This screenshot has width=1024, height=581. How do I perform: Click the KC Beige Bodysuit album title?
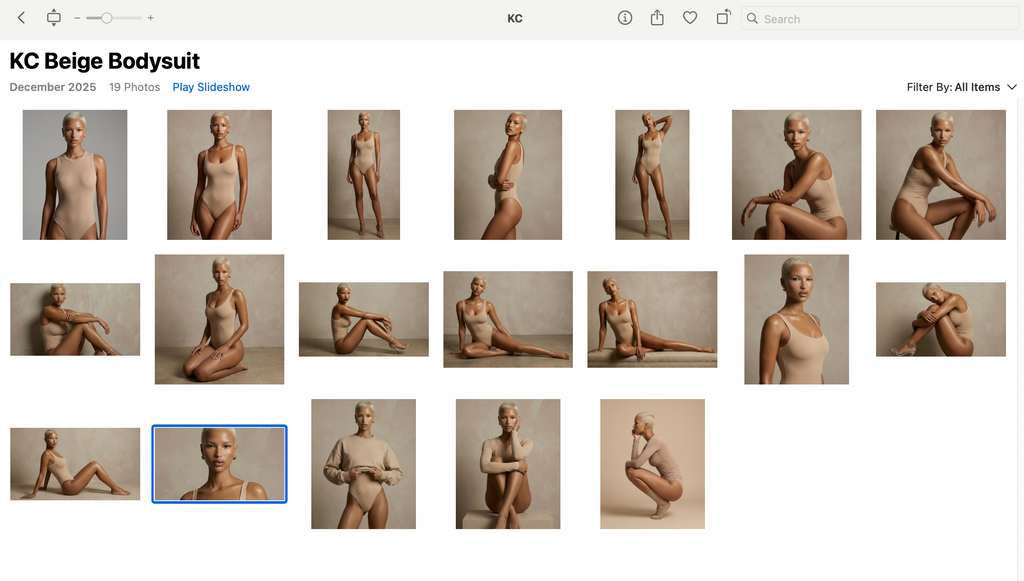click(x=104, y=61)
